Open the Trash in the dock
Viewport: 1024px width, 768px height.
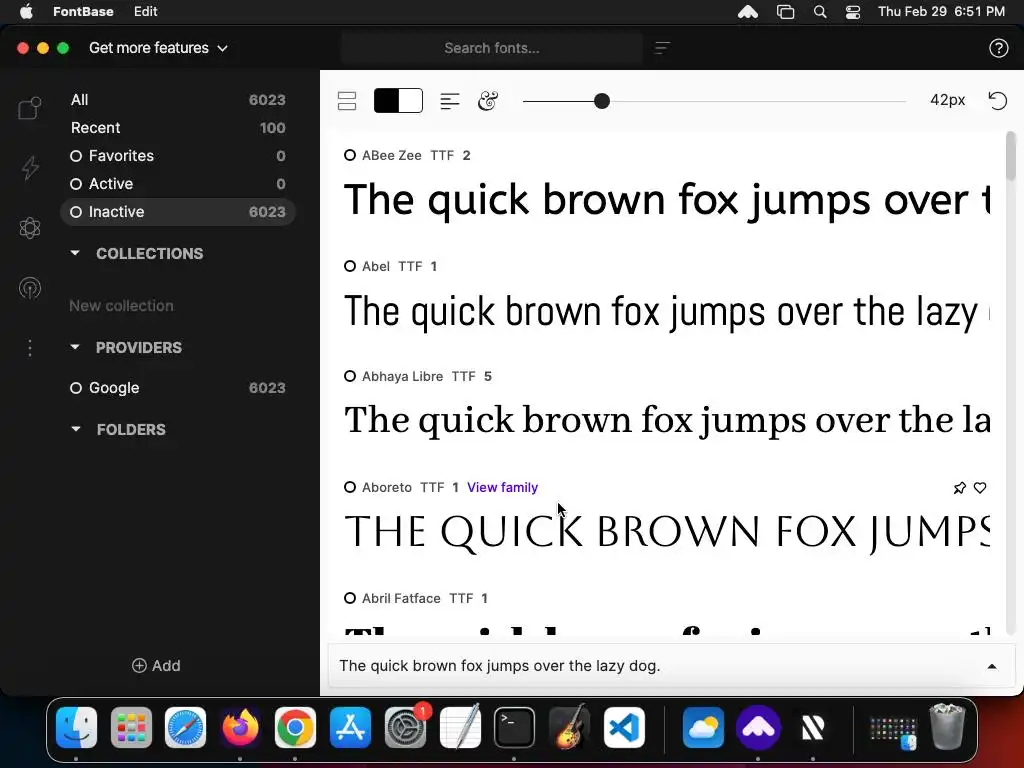tap(947, 726)
